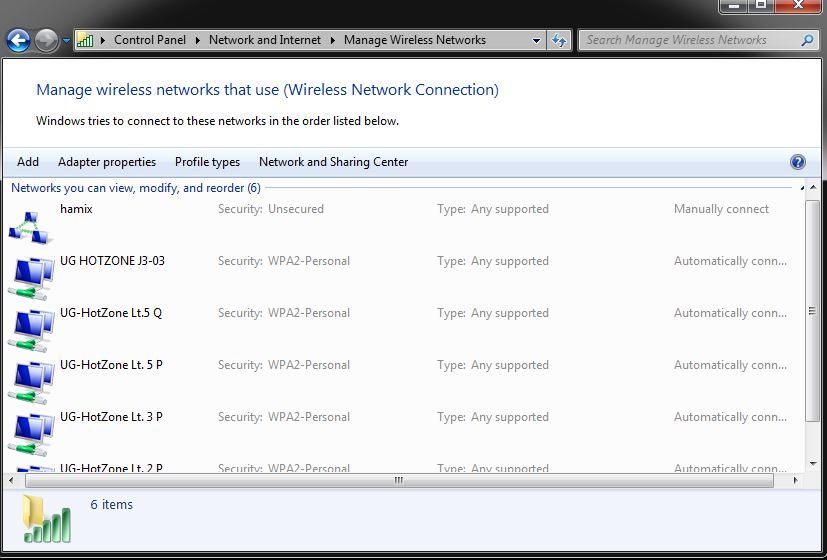Select UG-HotZone Lt. 5 P network name

click(x=111, y=365)
